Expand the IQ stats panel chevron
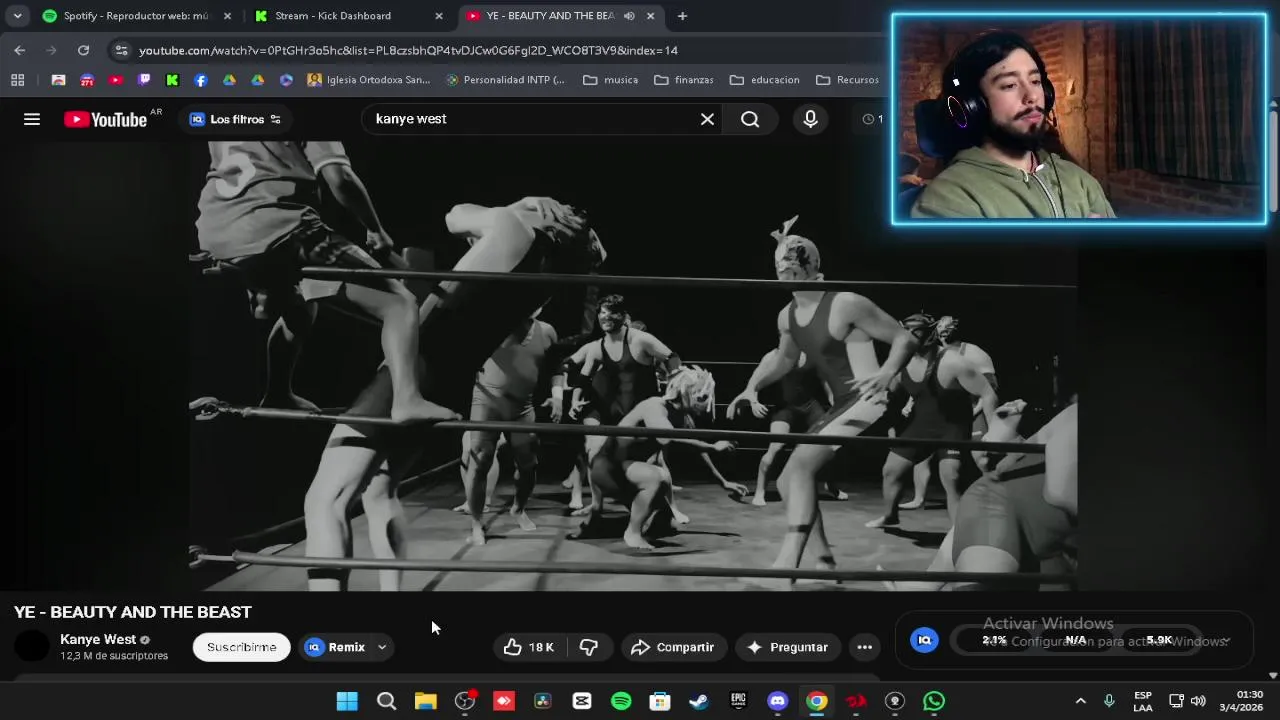This screenshot has height=720, width=1280. tap(1227, 641)
